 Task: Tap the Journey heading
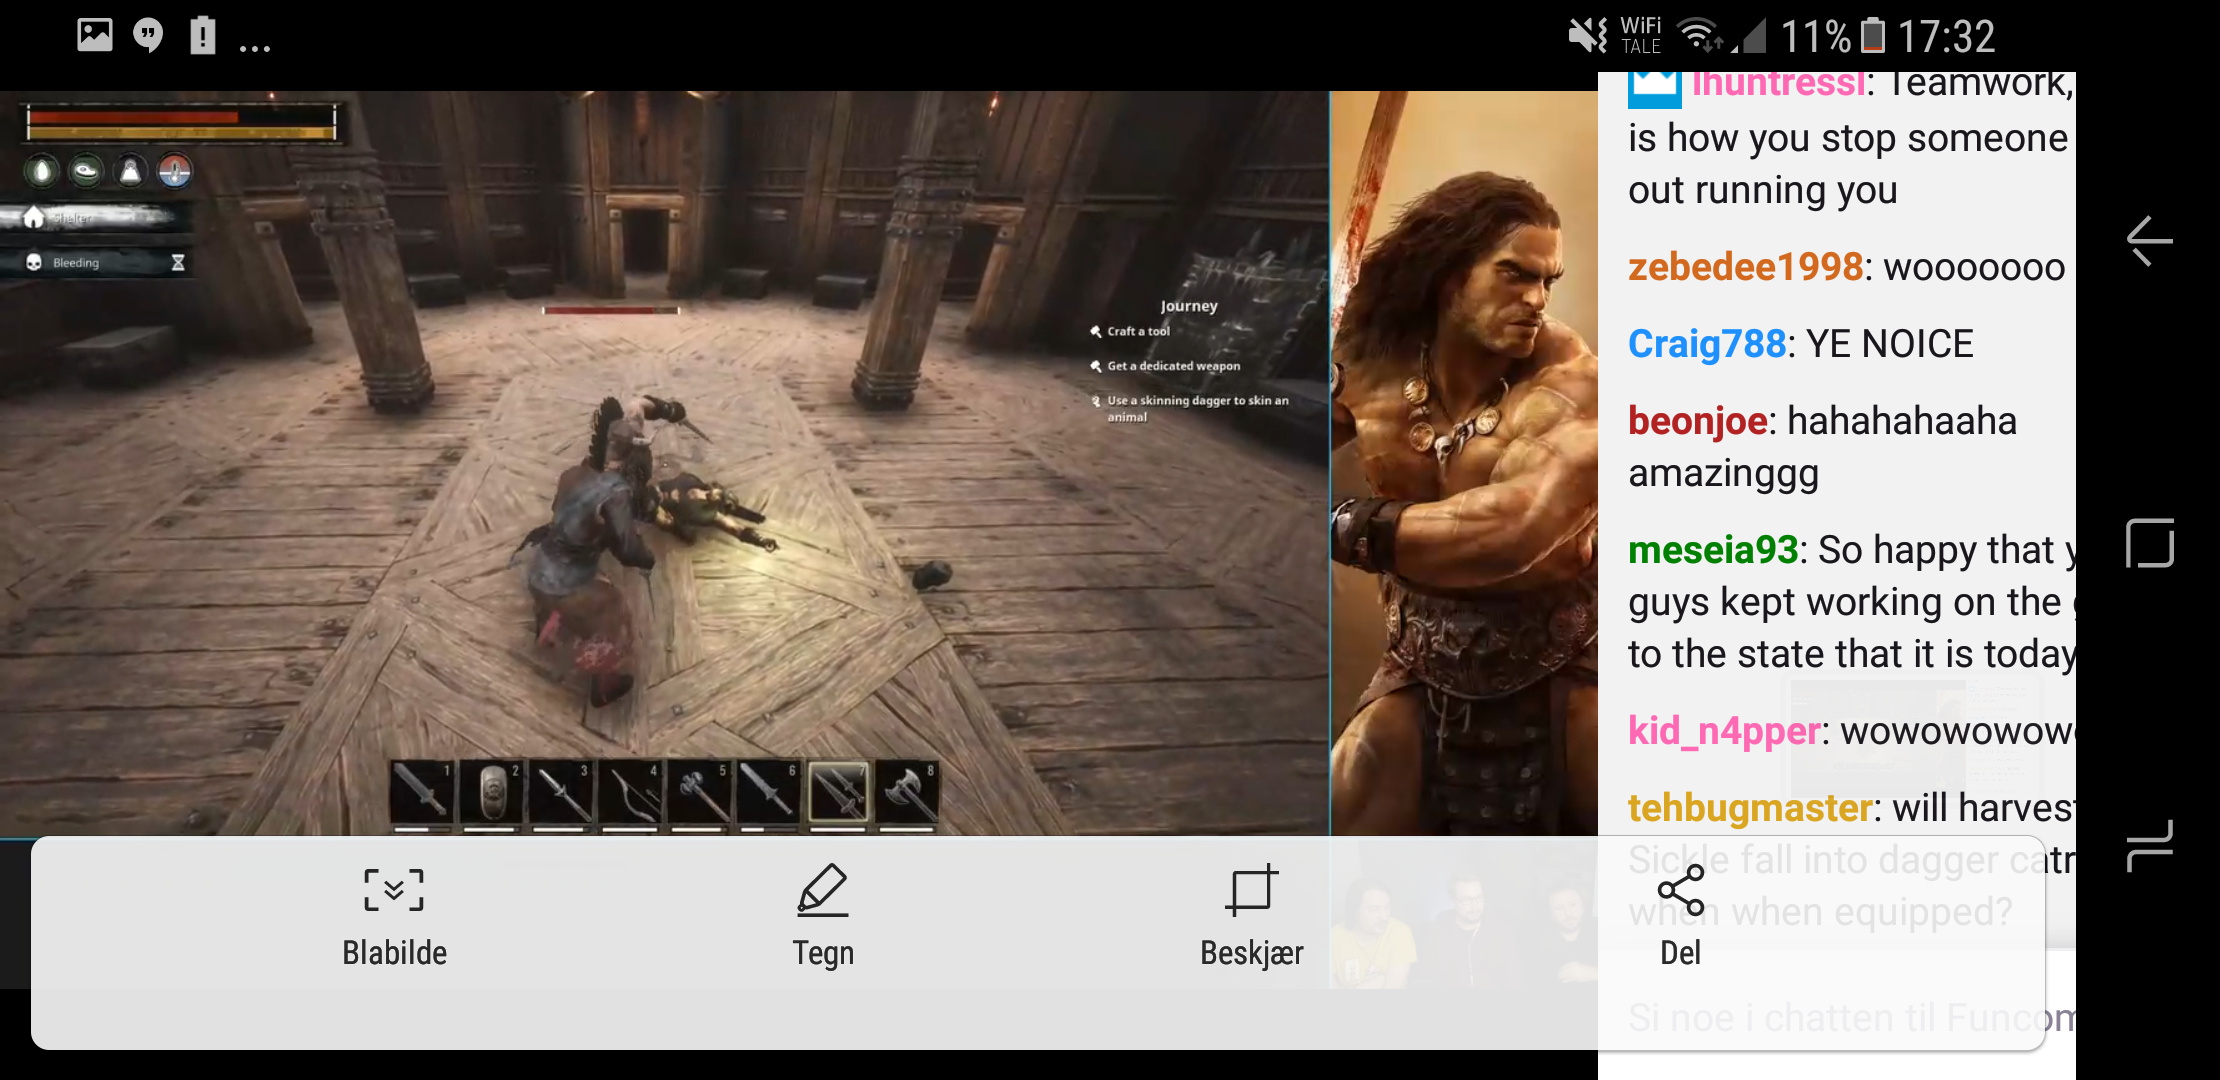[1189, 306]
